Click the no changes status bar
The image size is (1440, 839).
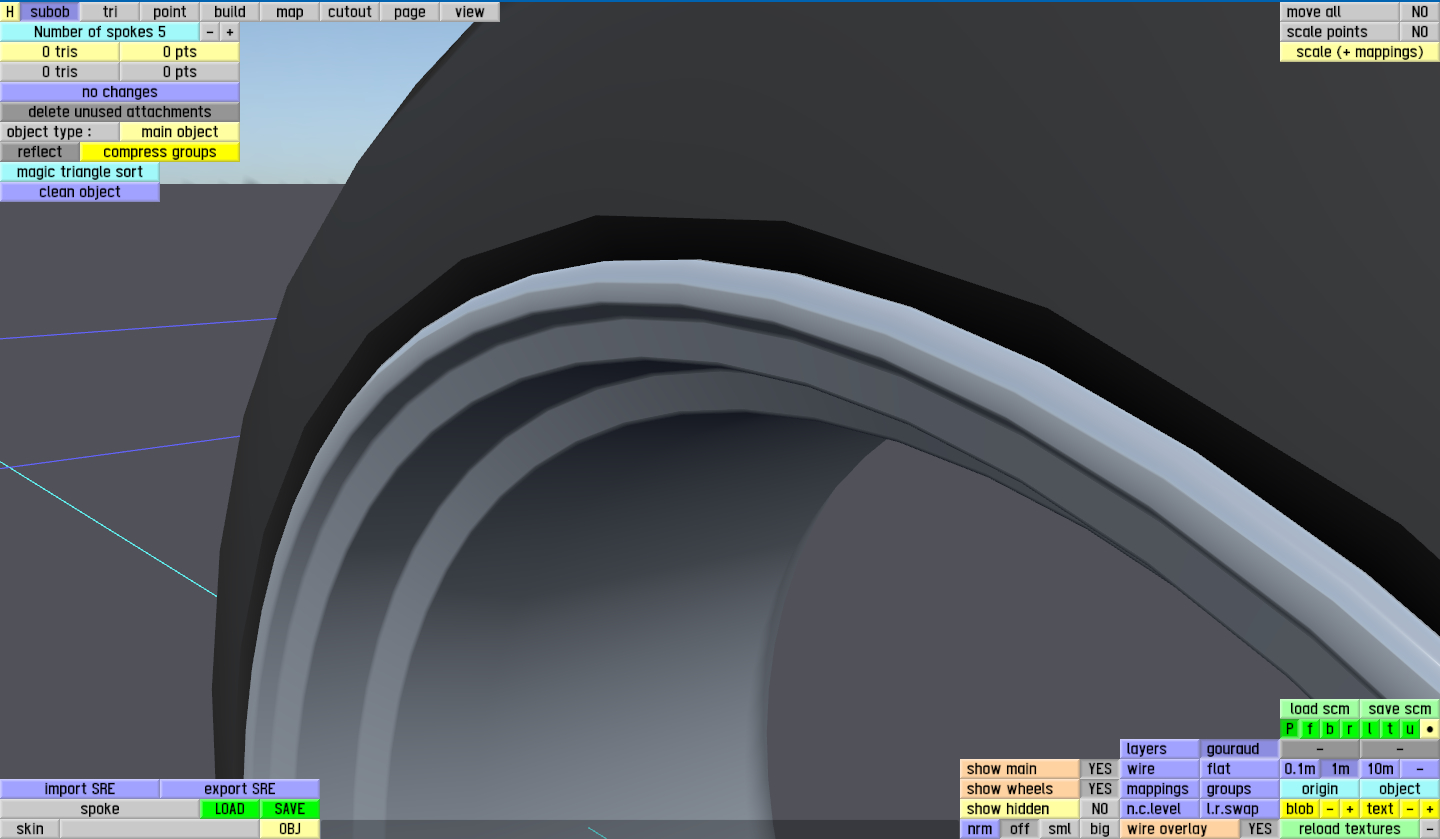[120, 92]
